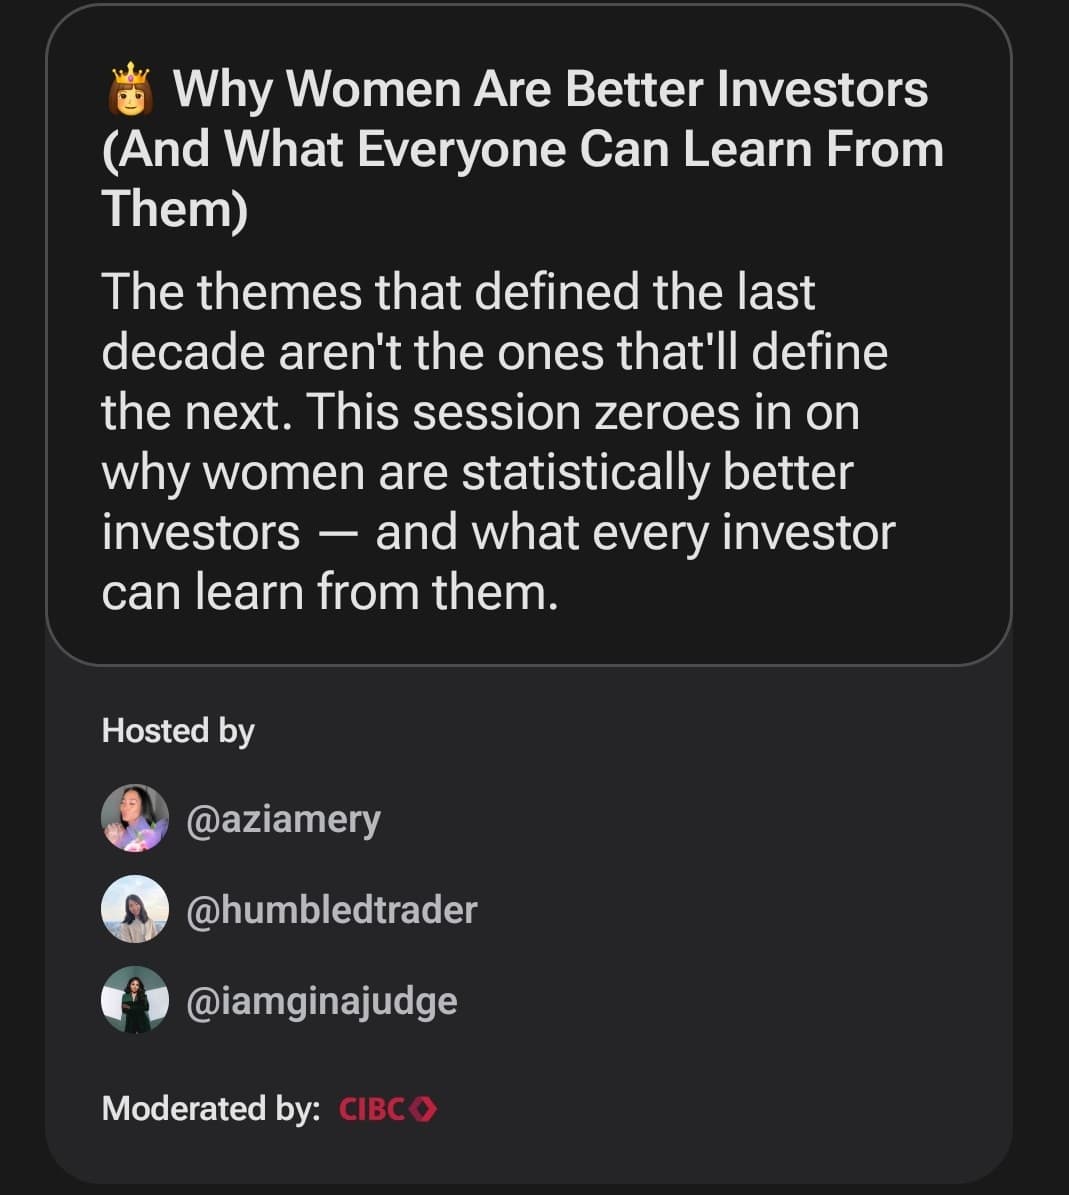
Task: Open the @humbledtrader profile avatar
Action: point(135,908)
